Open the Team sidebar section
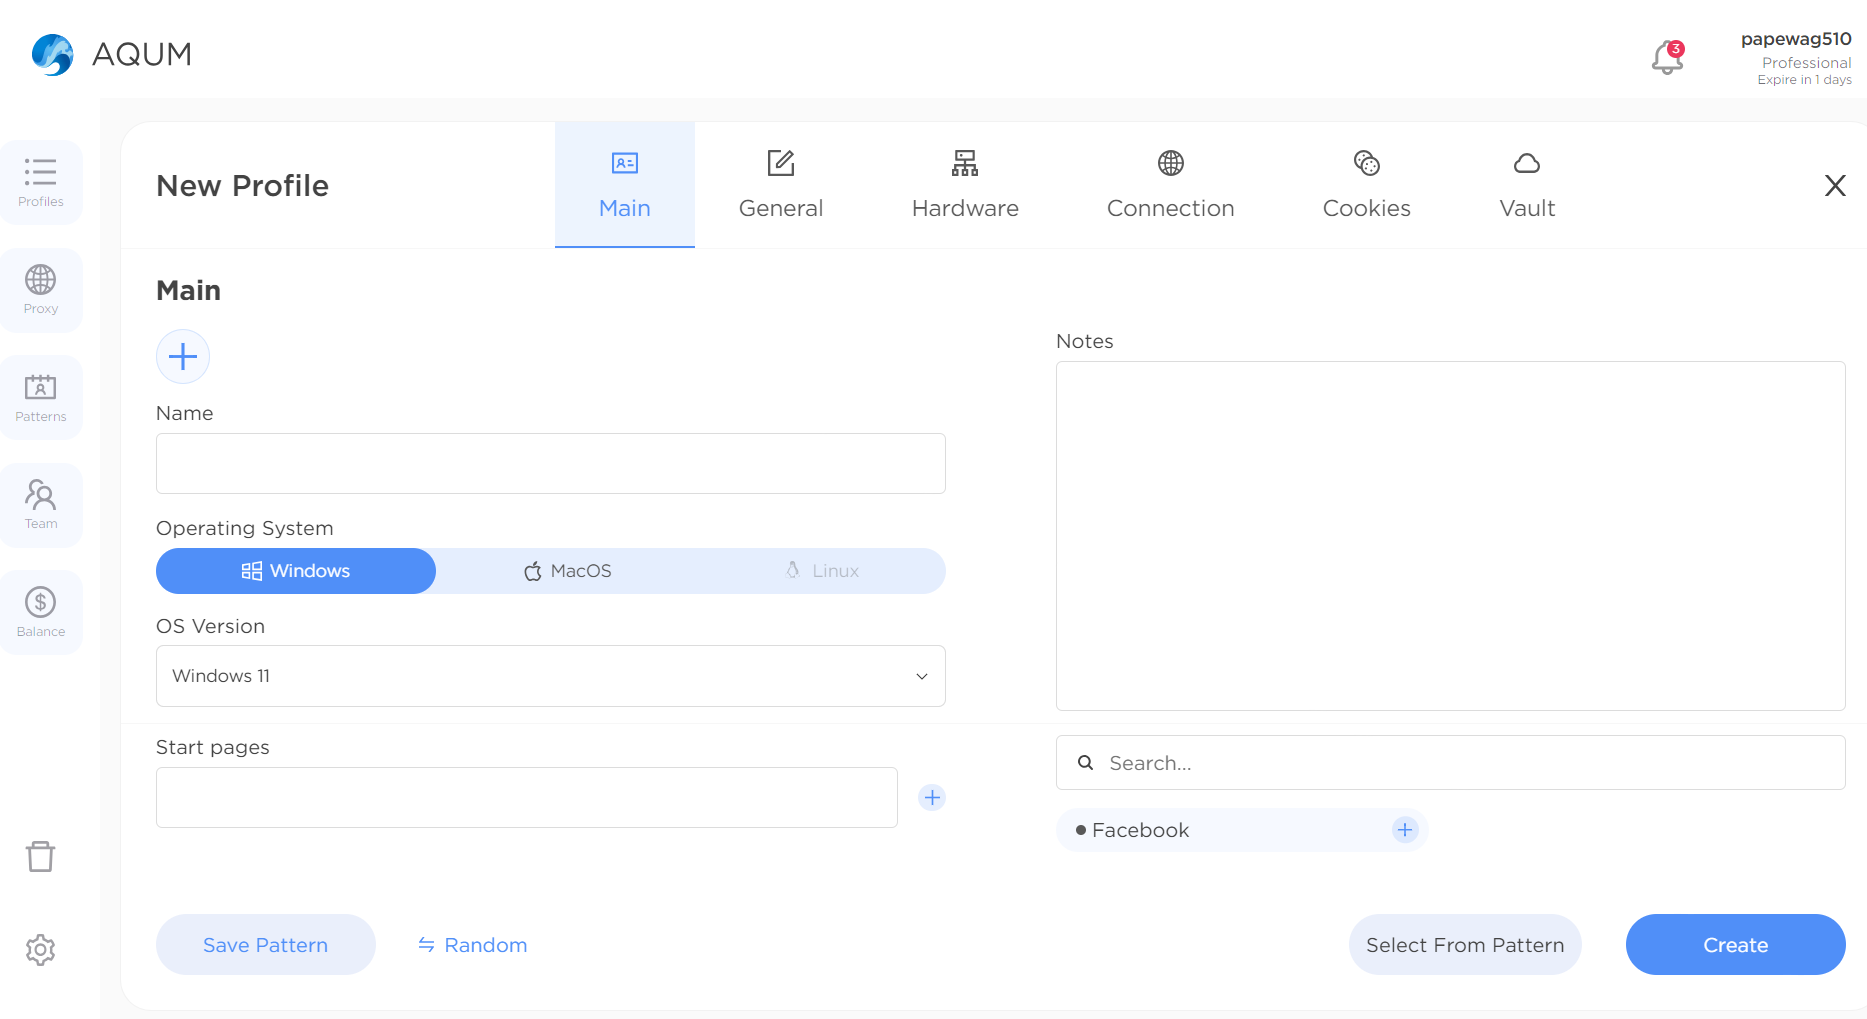 pyautogui.click(x=41, y=505)
